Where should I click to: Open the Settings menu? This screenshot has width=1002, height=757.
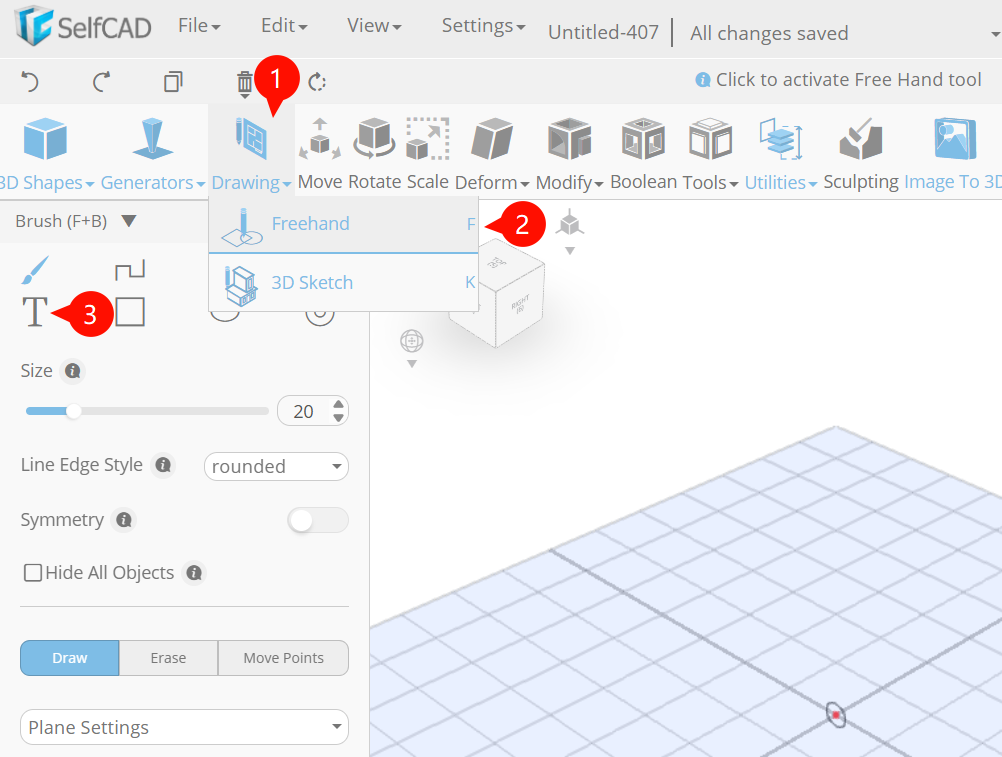click(483, 26)
